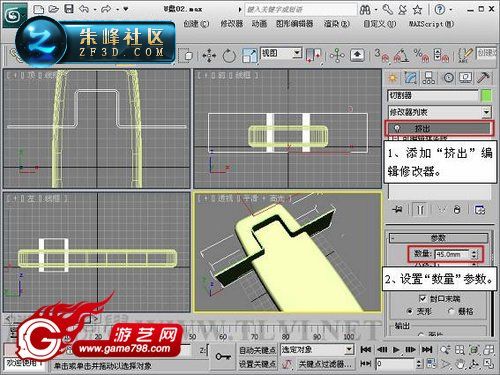Click the Set Key large key icon
The image size is (500, 375).
coord(223,357)
